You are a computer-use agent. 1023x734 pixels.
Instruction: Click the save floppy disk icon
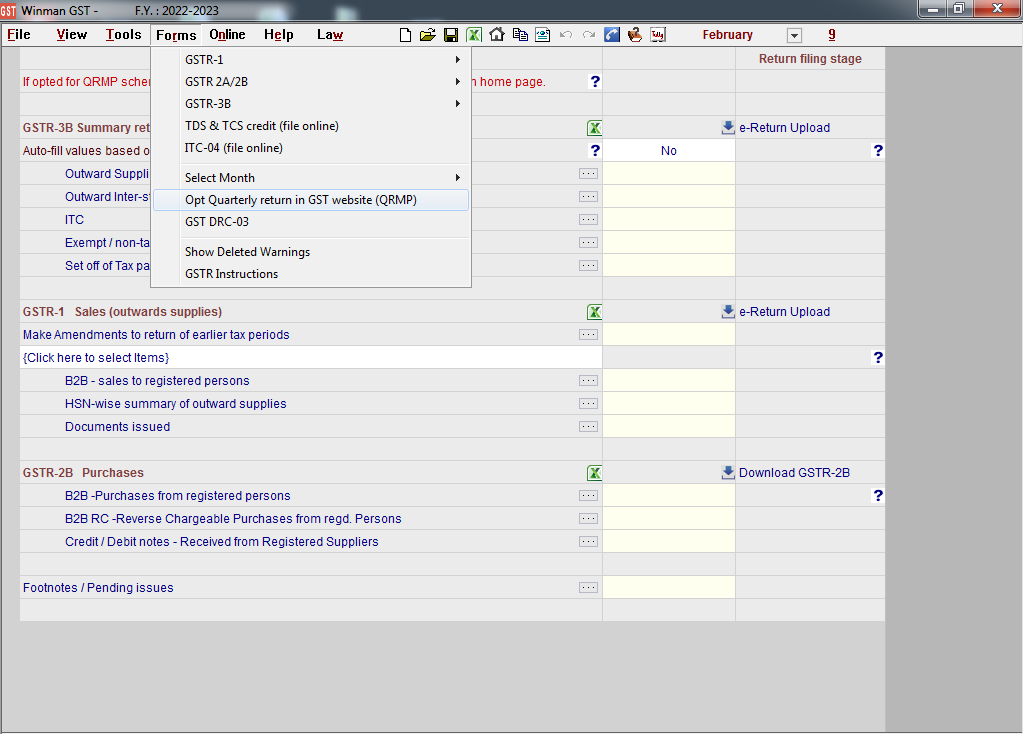pyautogui.click(x=451, y=35)
